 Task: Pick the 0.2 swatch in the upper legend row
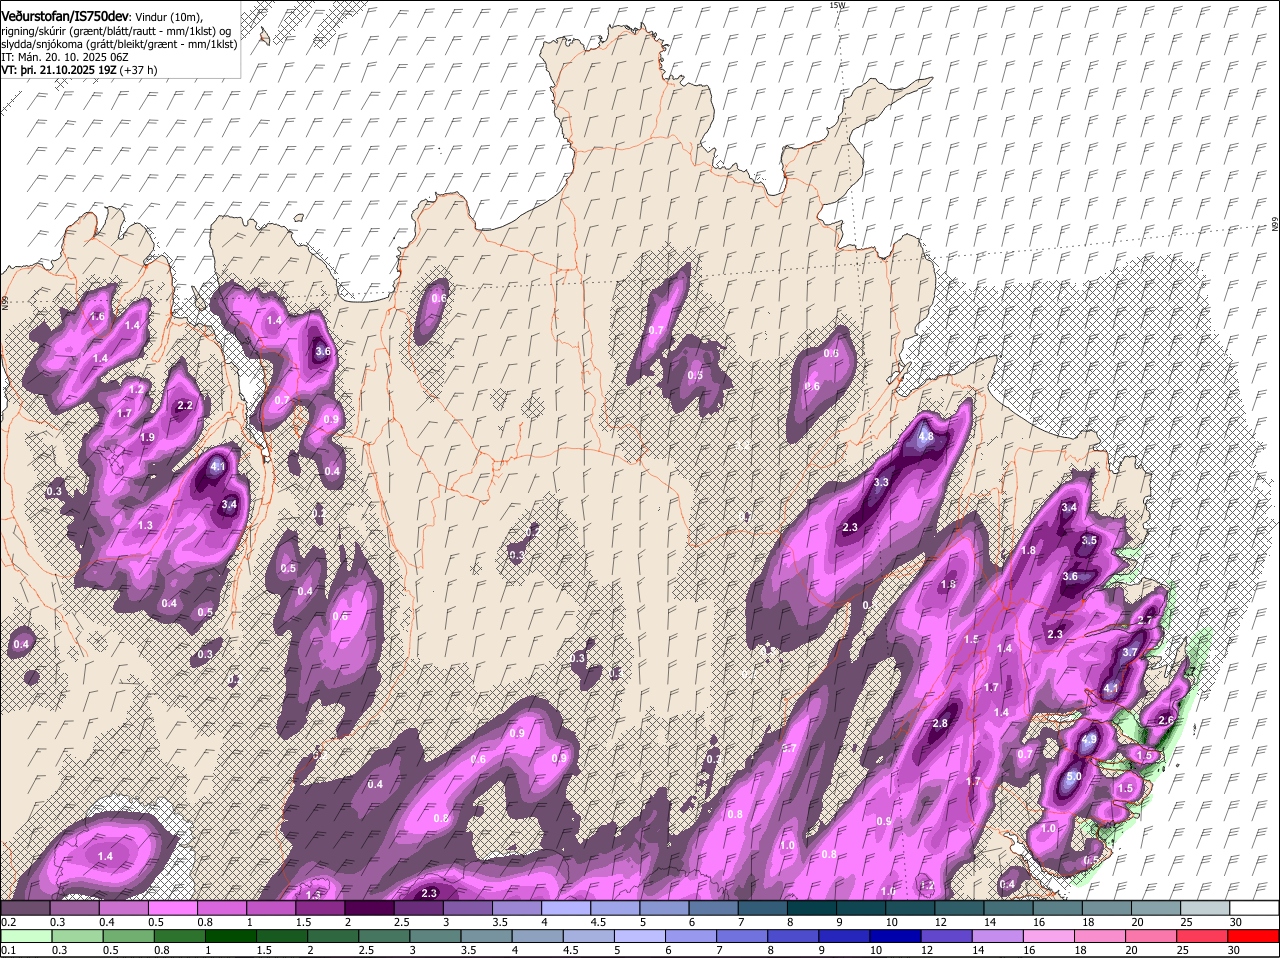click(25, 907)
